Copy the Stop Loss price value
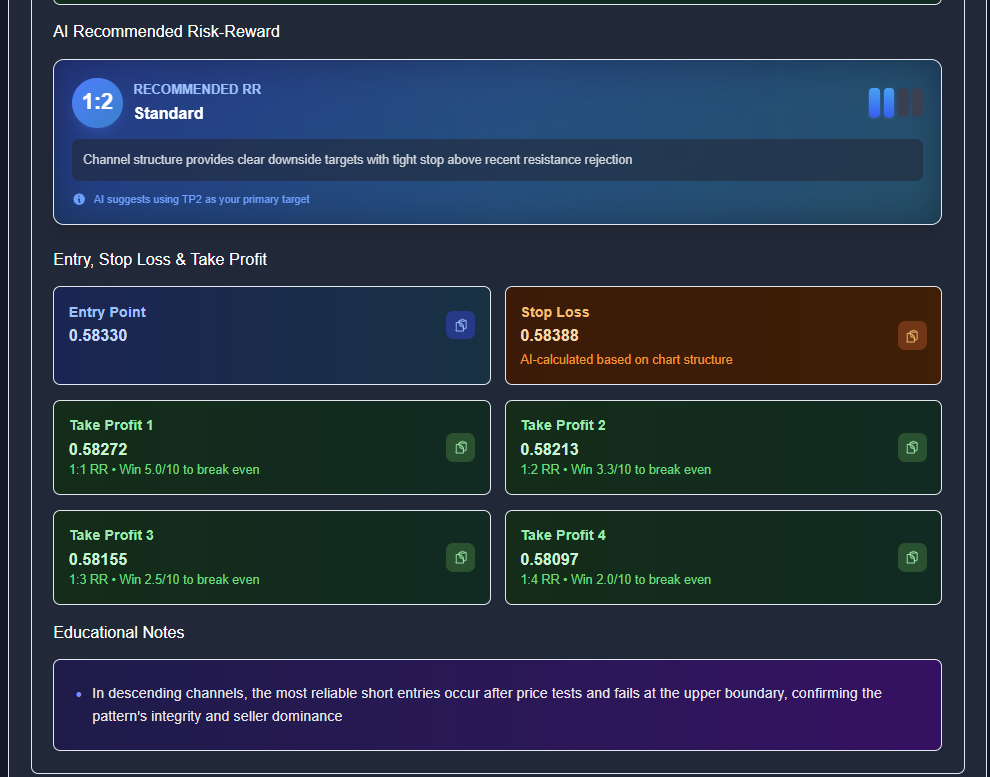The width and height of the screenshot is (990, 777). [912, 336]
